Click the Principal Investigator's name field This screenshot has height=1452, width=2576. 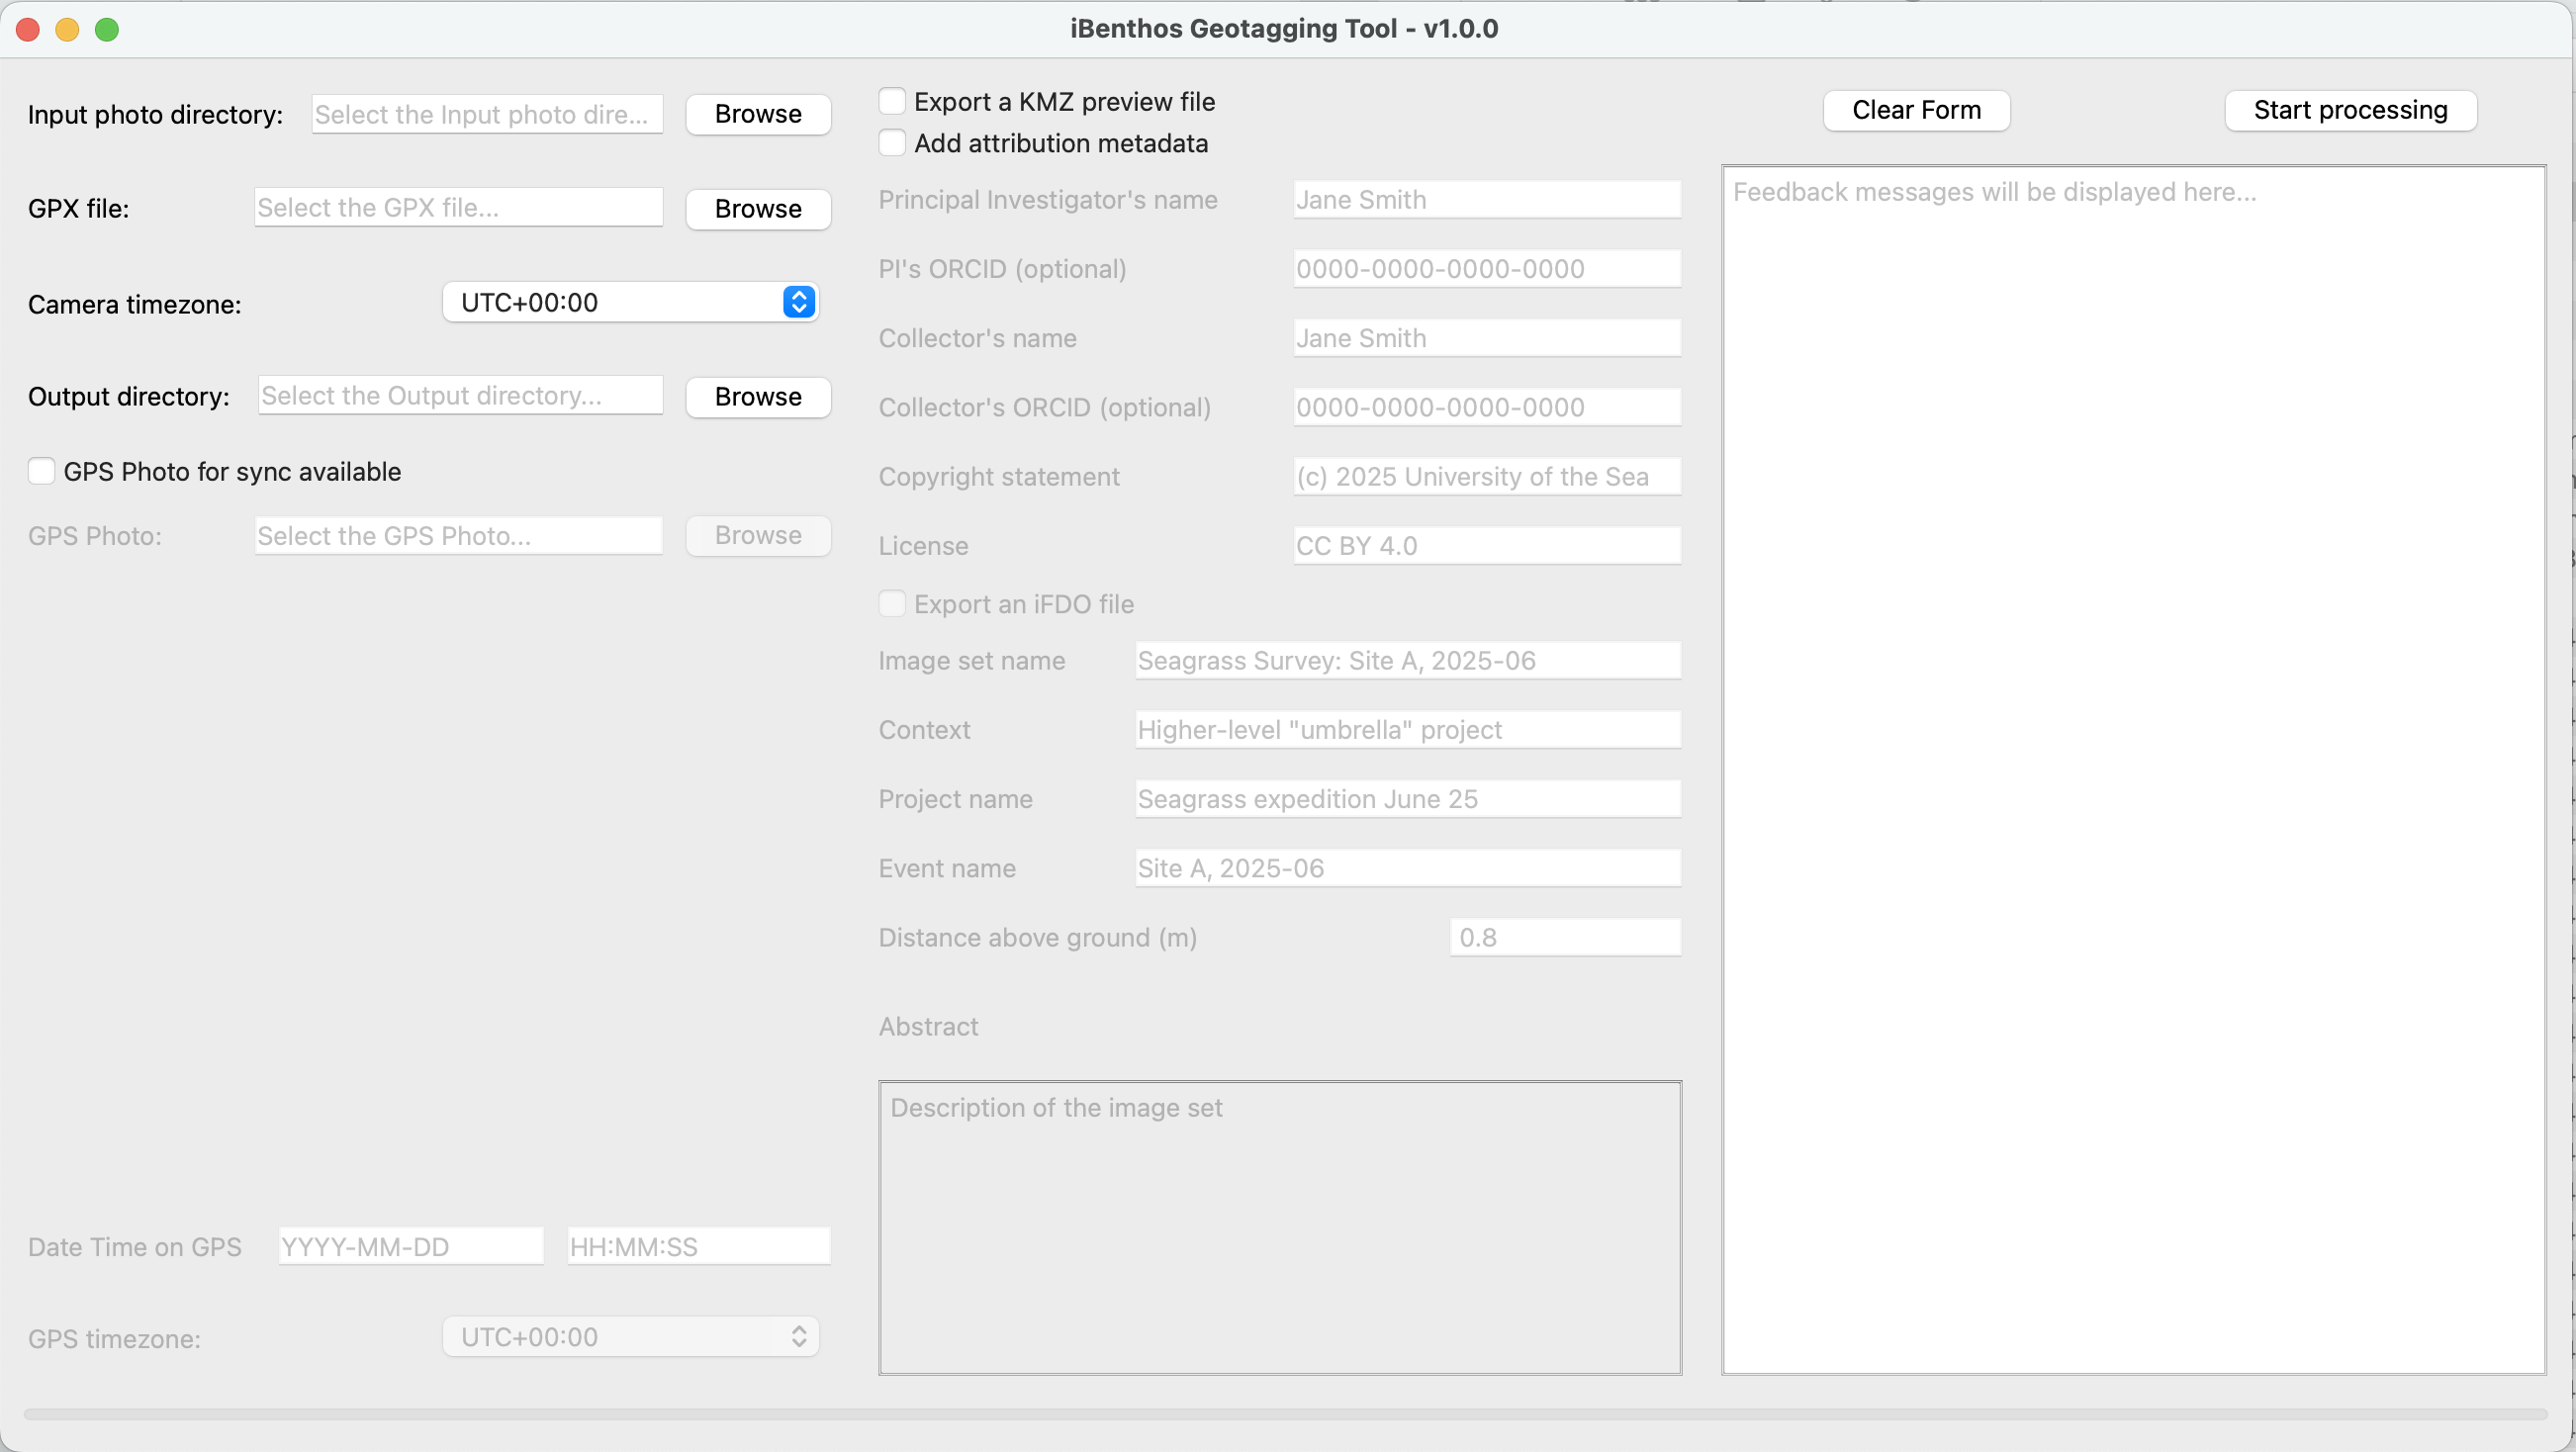(1486, 199)
